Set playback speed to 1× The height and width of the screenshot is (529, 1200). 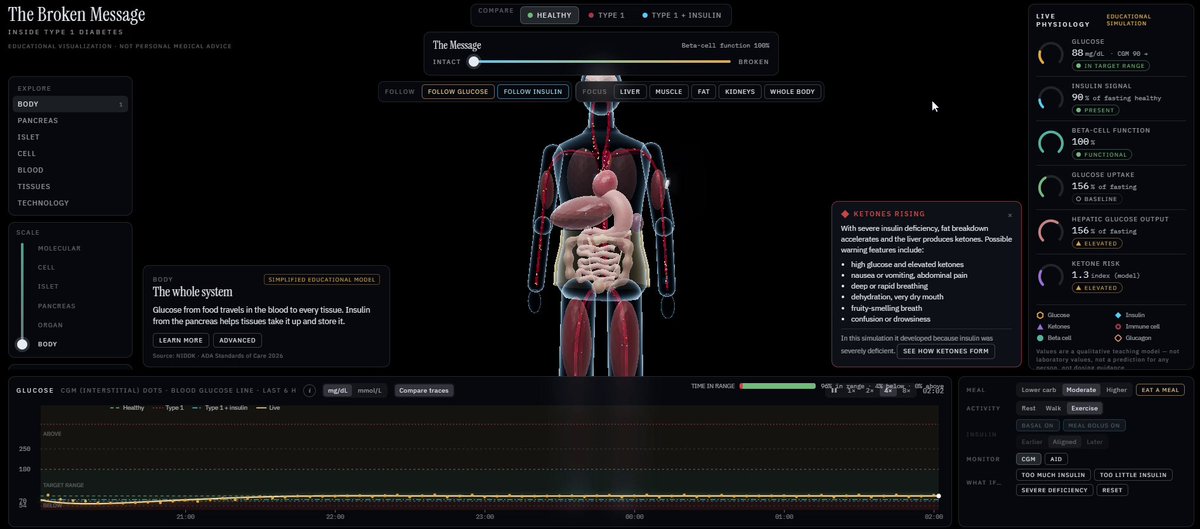(851, 390)
